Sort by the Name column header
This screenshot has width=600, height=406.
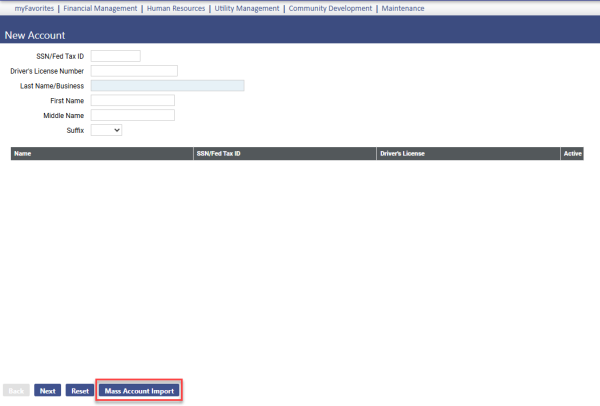point(23,154)
